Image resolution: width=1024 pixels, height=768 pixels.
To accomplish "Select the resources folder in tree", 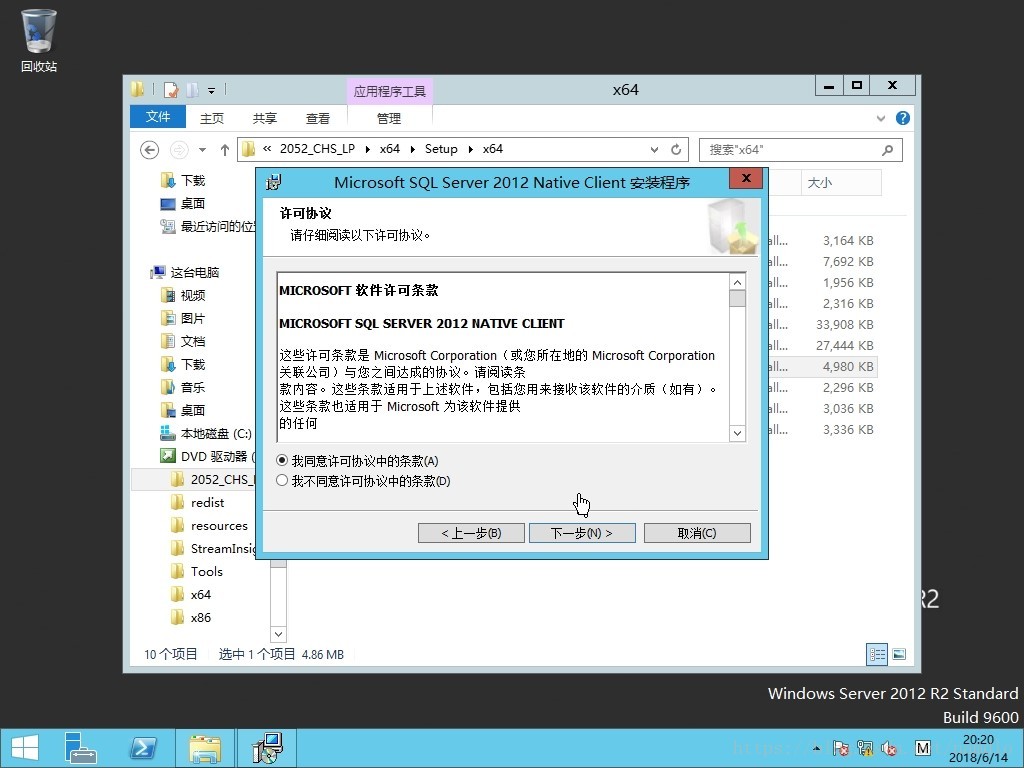I will coord(219,526).
